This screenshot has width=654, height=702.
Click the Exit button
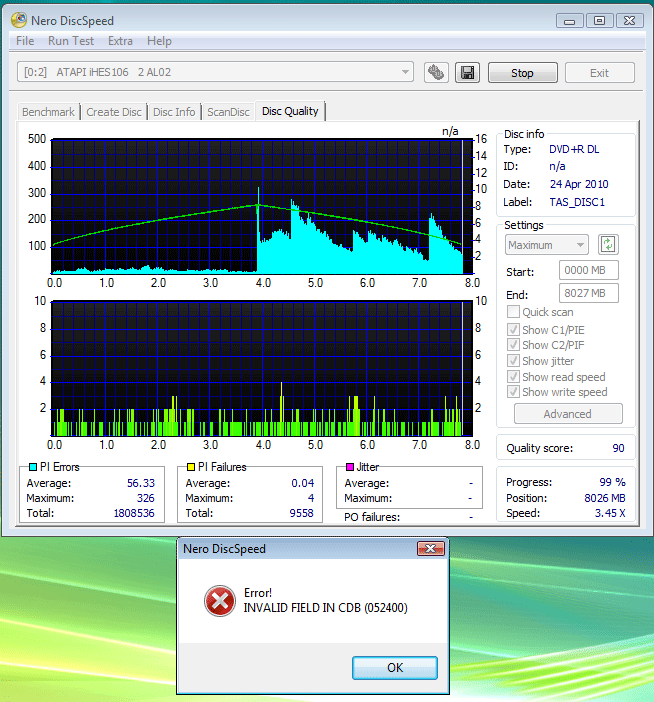(599, 73)
